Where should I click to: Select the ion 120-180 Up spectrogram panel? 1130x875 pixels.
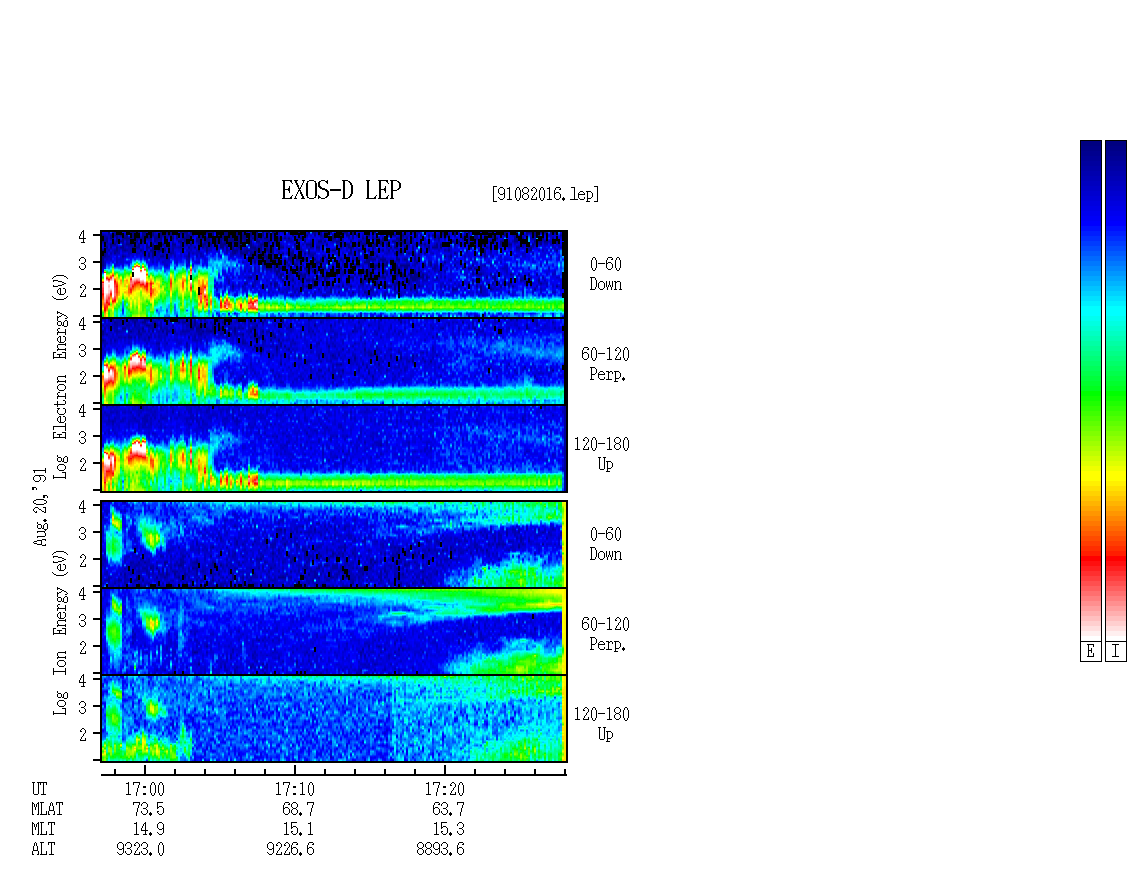[334, 719]
